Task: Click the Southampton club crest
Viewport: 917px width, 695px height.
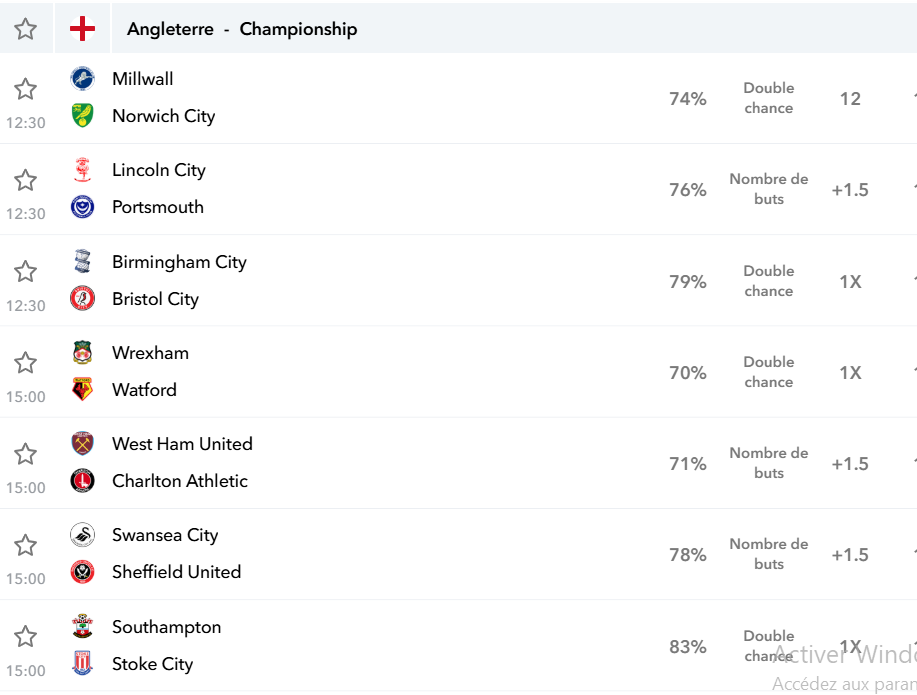Action: [82, 626]
